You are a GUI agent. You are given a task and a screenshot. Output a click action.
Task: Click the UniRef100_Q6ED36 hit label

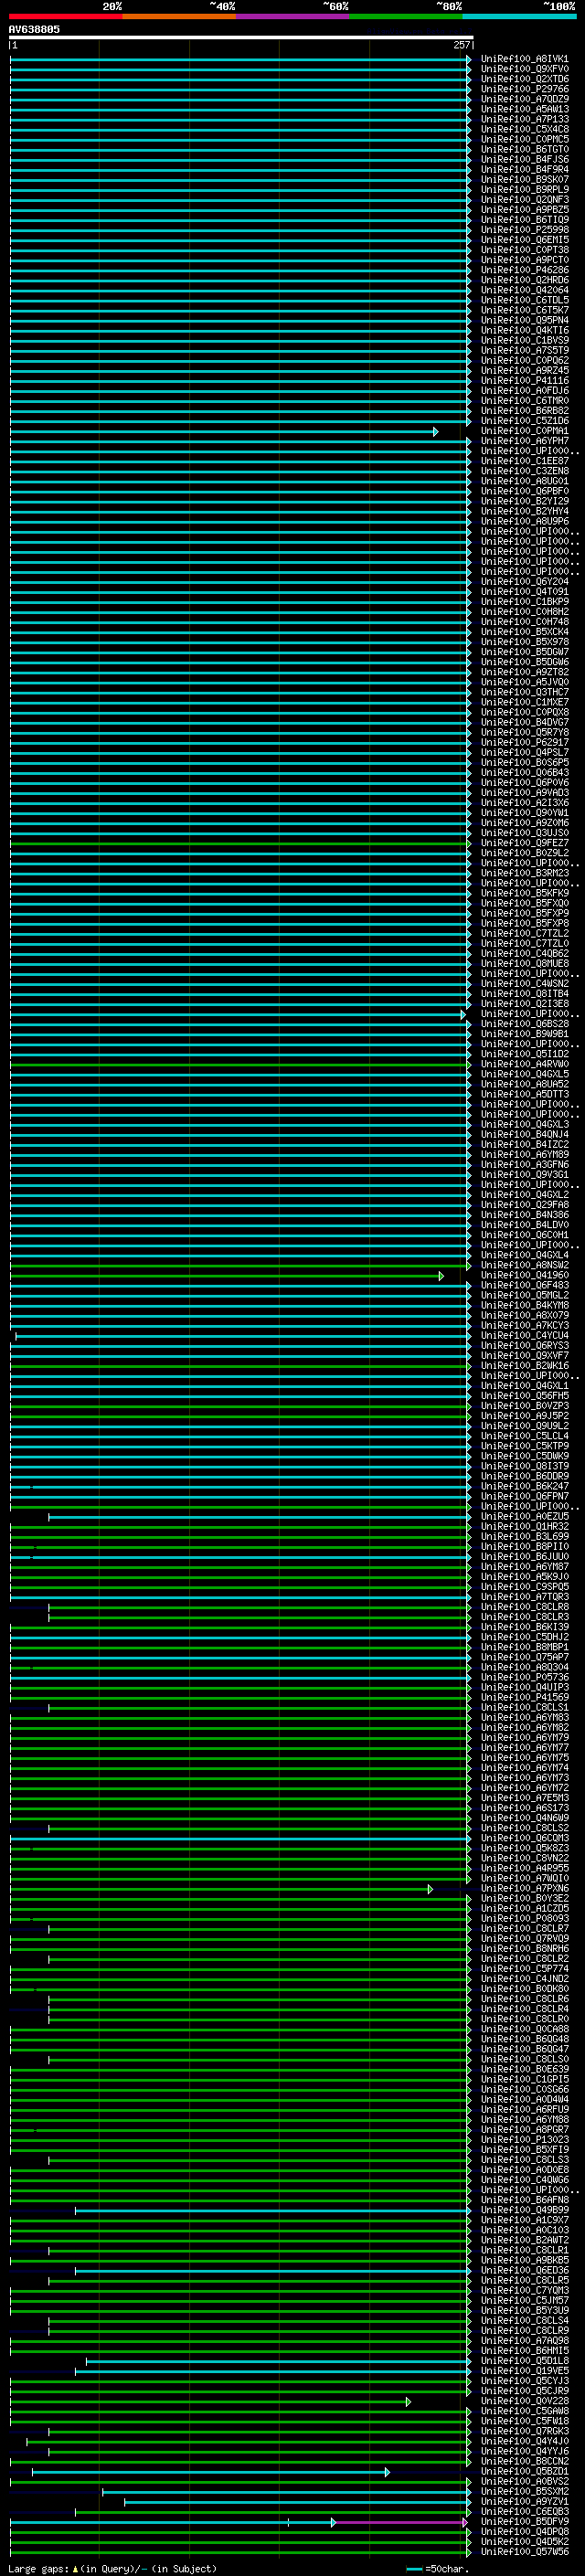pos(524,2270)
